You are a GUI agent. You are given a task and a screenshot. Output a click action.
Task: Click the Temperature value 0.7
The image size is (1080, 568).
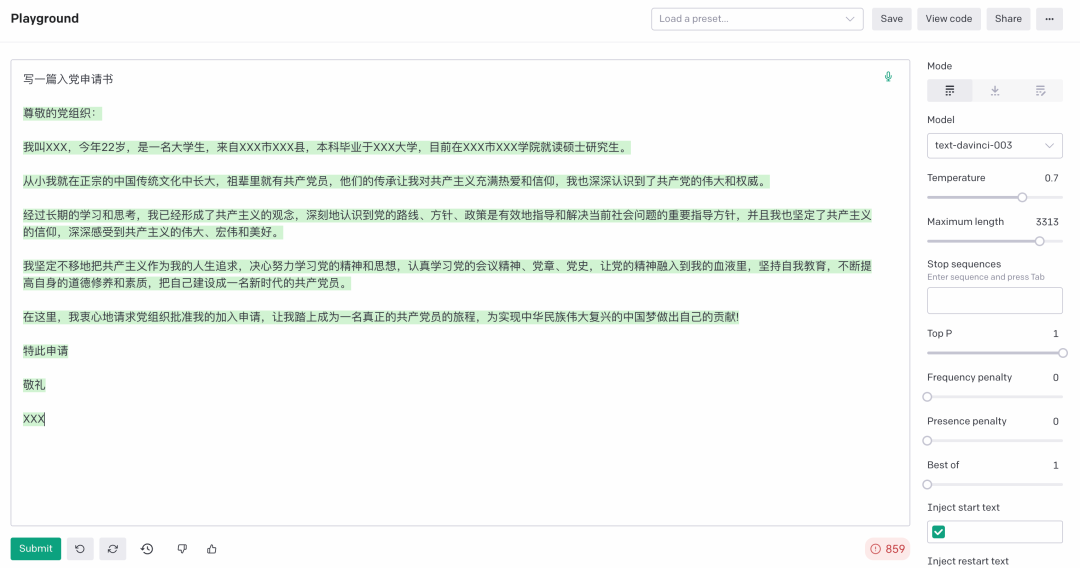1051,178
